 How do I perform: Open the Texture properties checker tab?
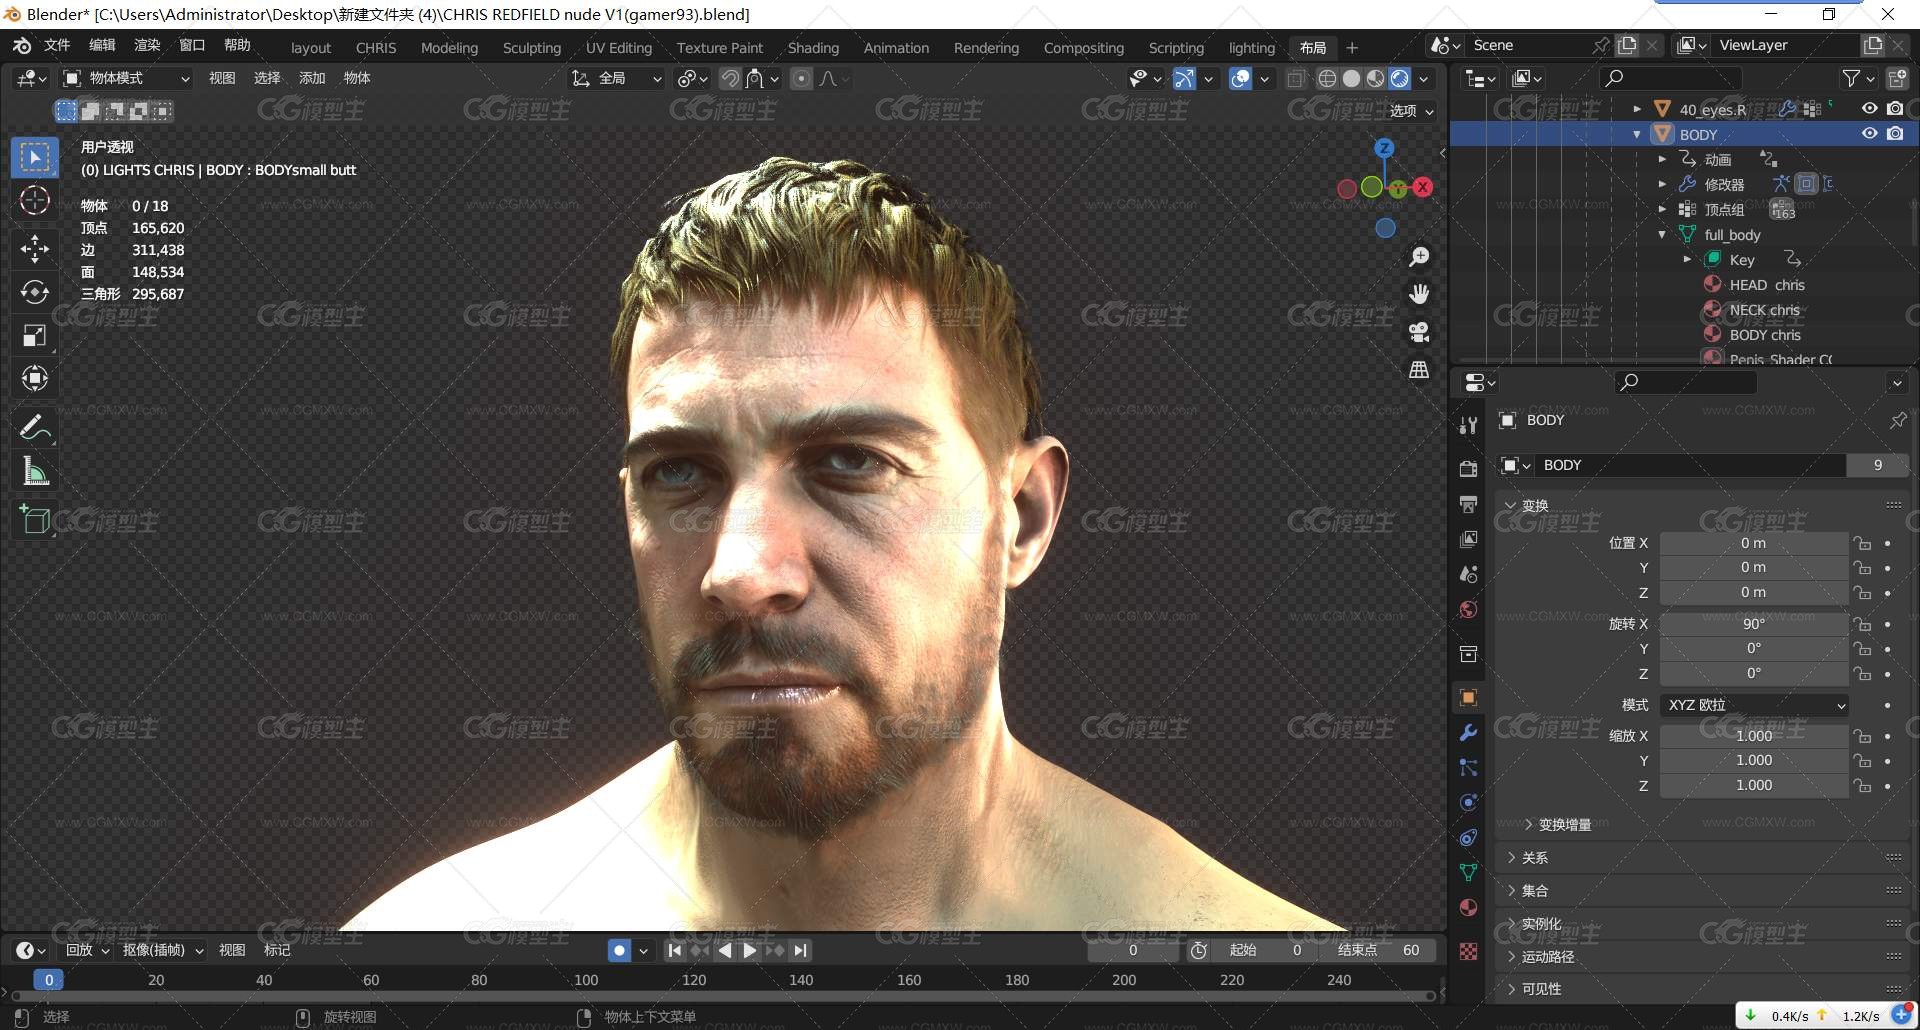[x=1468, y=951]
